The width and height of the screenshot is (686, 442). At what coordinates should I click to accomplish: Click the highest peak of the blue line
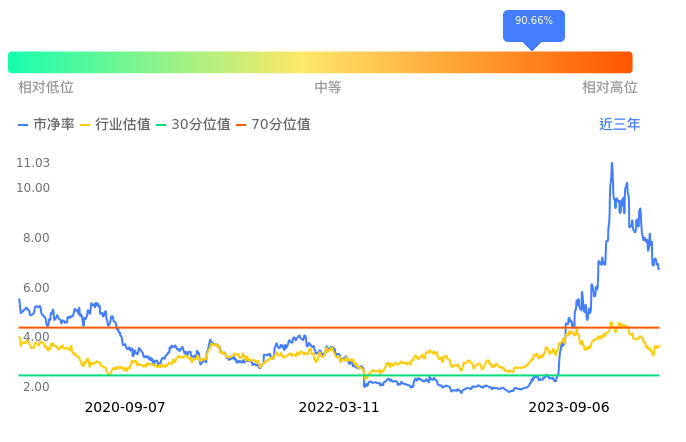pos(612,163)
